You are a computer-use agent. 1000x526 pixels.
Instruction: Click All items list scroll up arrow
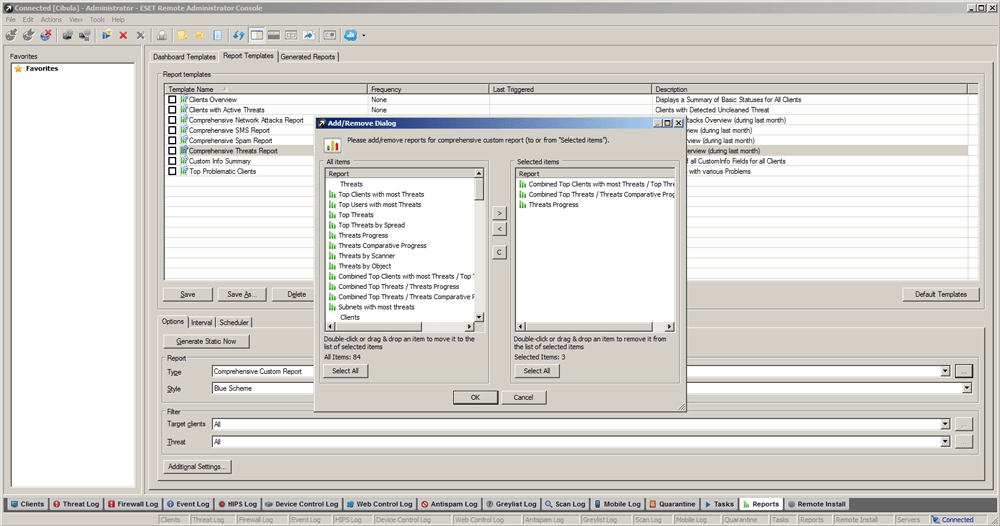479,173
